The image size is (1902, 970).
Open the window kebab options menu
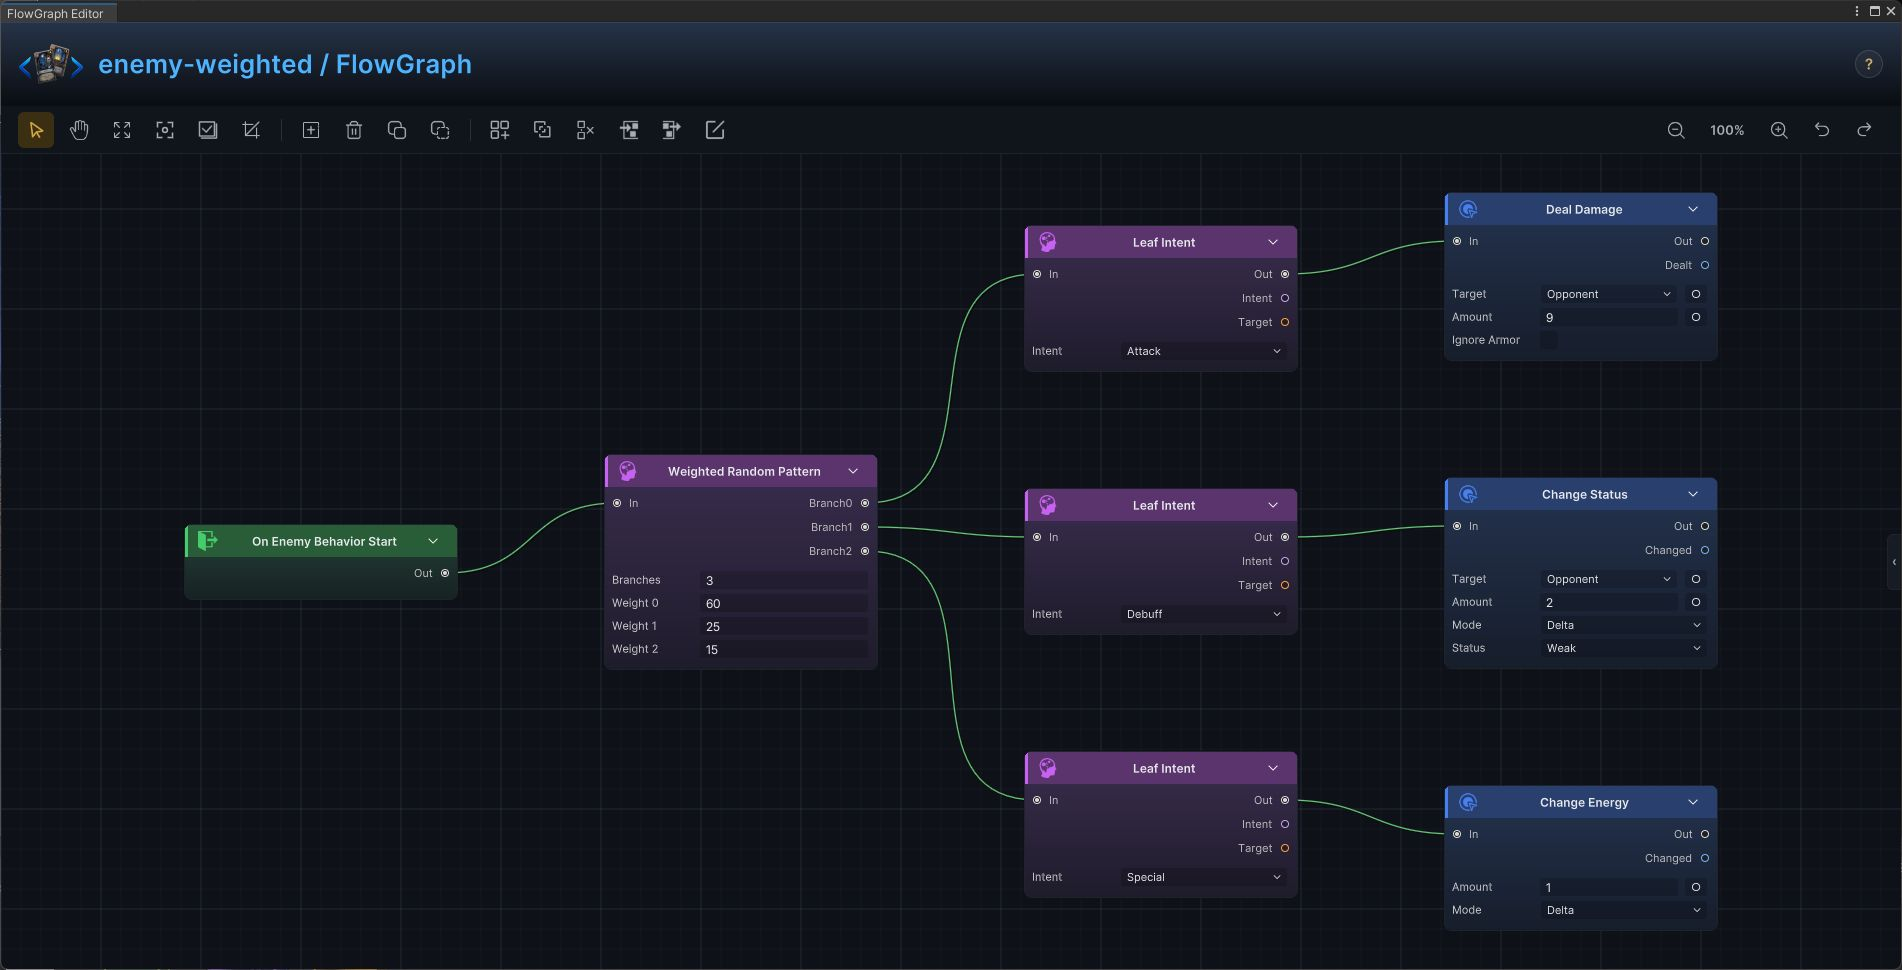[1857, 11]
